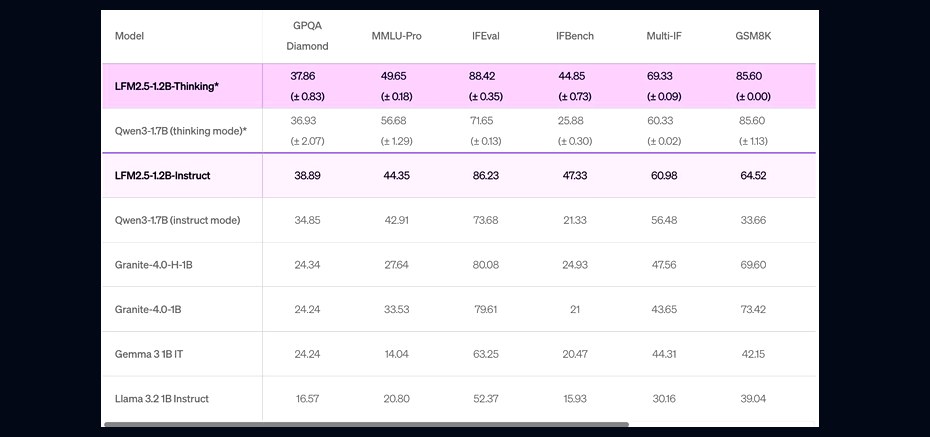This screenshot has width=930, height=437.
Task: Select the value 79.61 in the IFEval column
Action: pos(486,310)
